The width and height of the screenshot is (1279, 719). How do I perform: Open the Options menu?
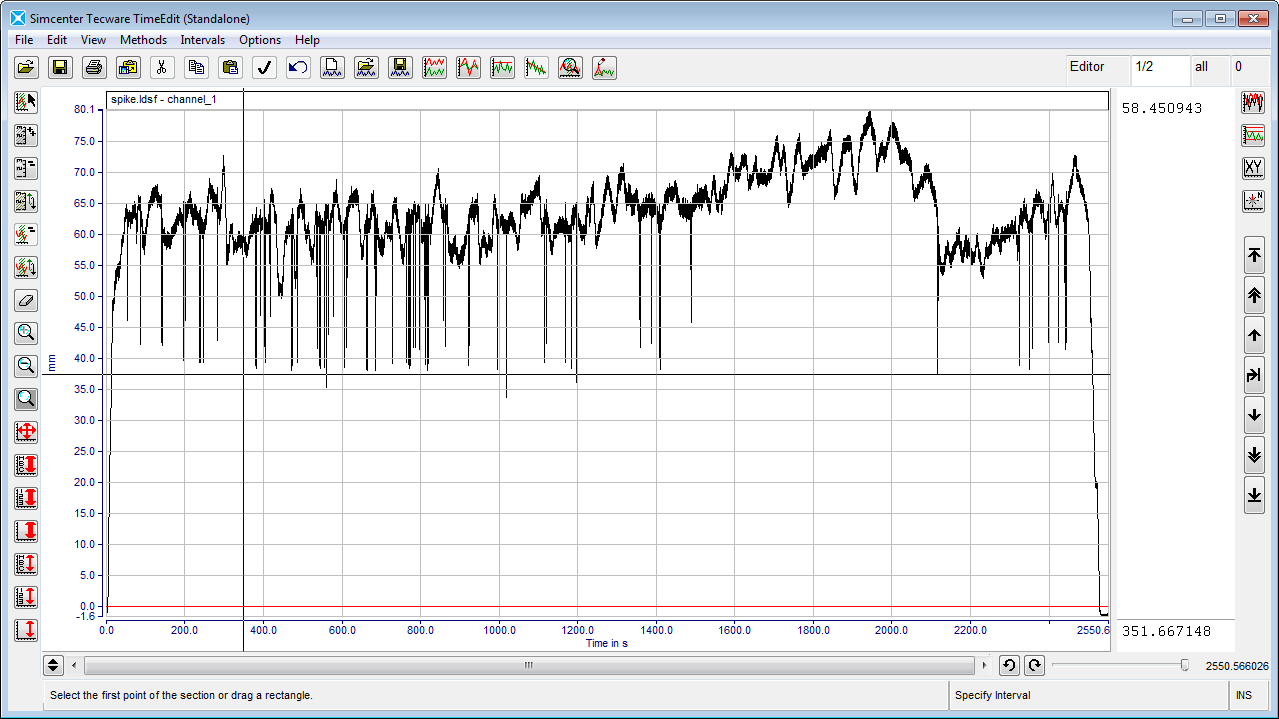pos(260,40)
